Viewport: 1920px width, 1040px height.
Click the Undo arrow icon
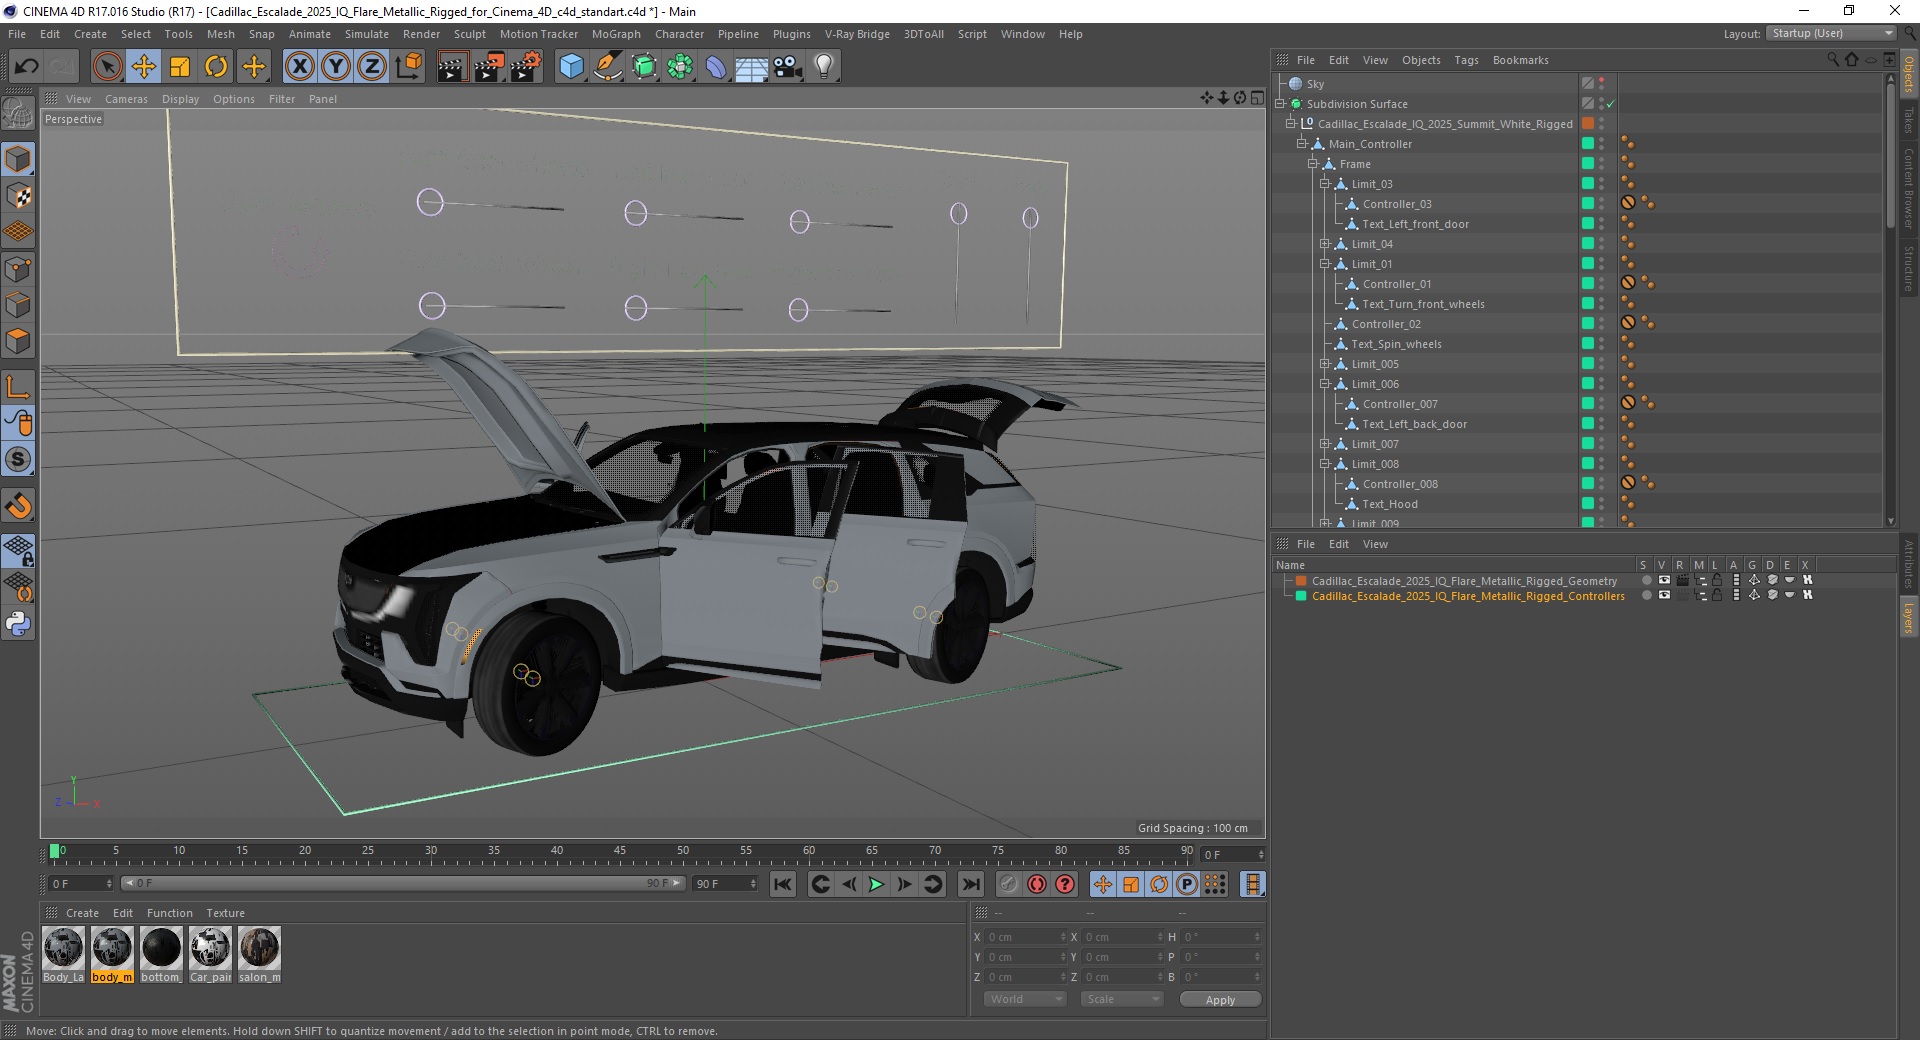pyautogui.click(x=27, y=67)
